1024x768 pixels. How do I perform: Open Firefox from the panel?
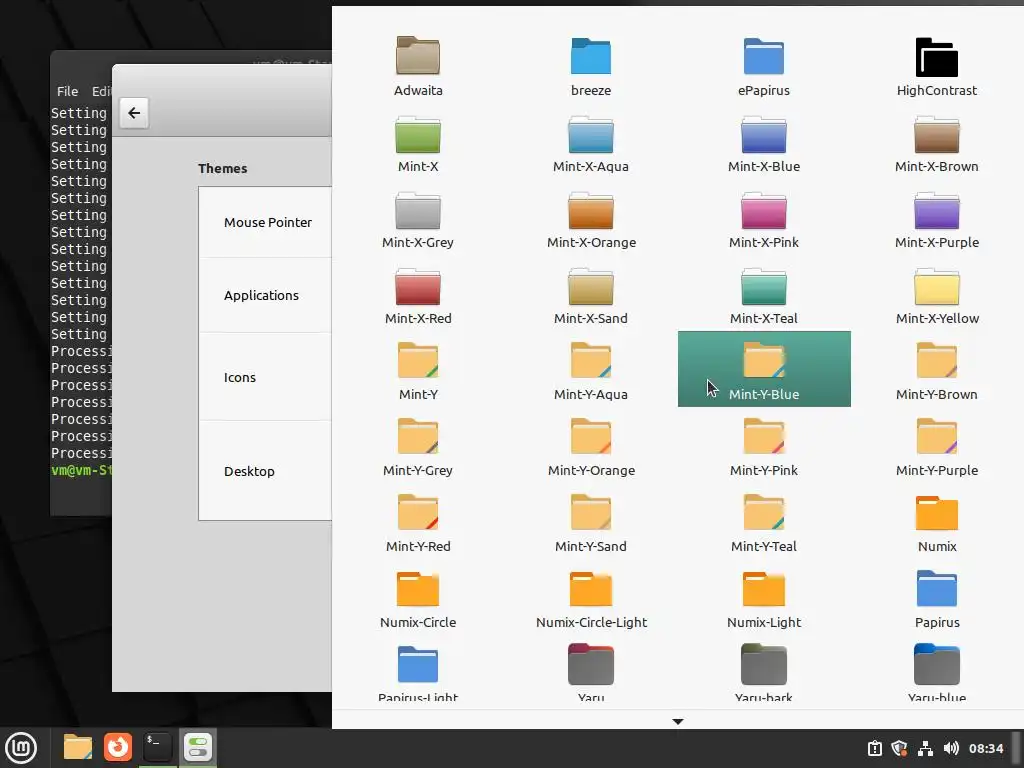[118, 748]
